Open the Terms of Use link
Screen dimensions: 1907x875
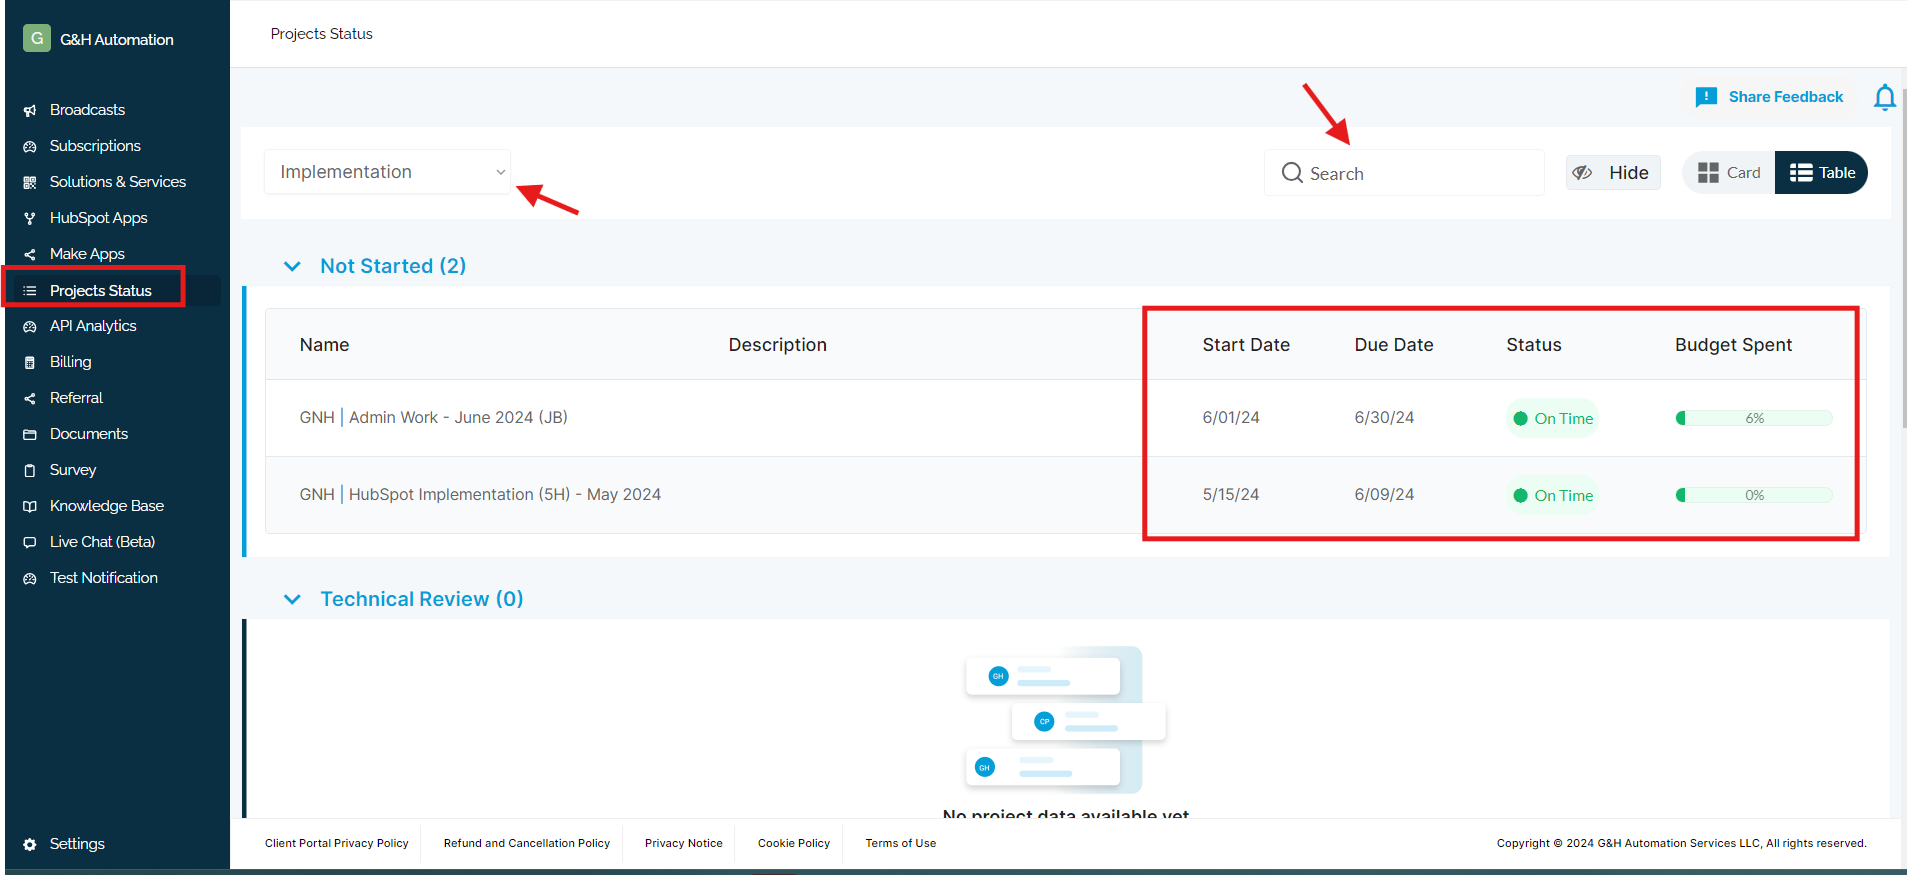tap(900, 843)
